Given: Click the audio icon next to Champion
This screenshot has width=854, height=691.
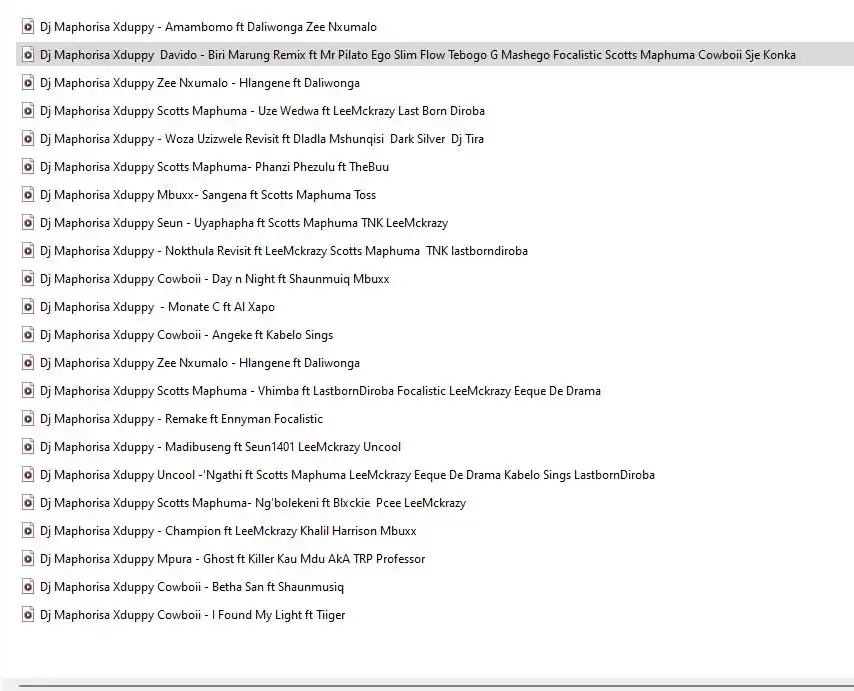Looking at the screenshot, I should pos(28,530).
